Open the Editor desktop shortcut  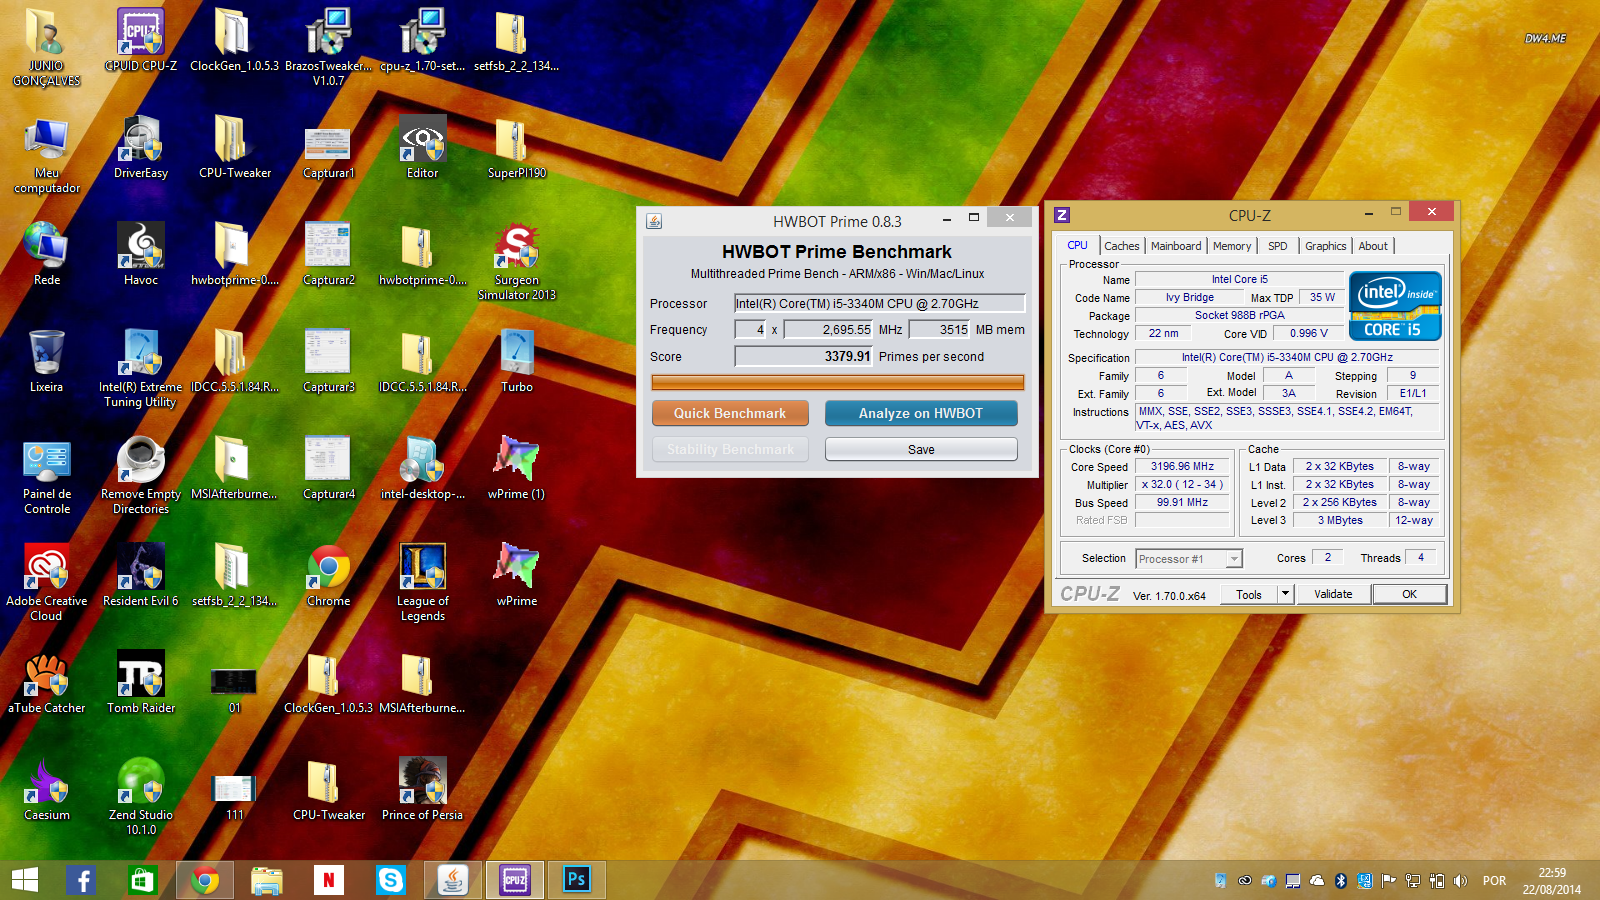tap(423, 147)
